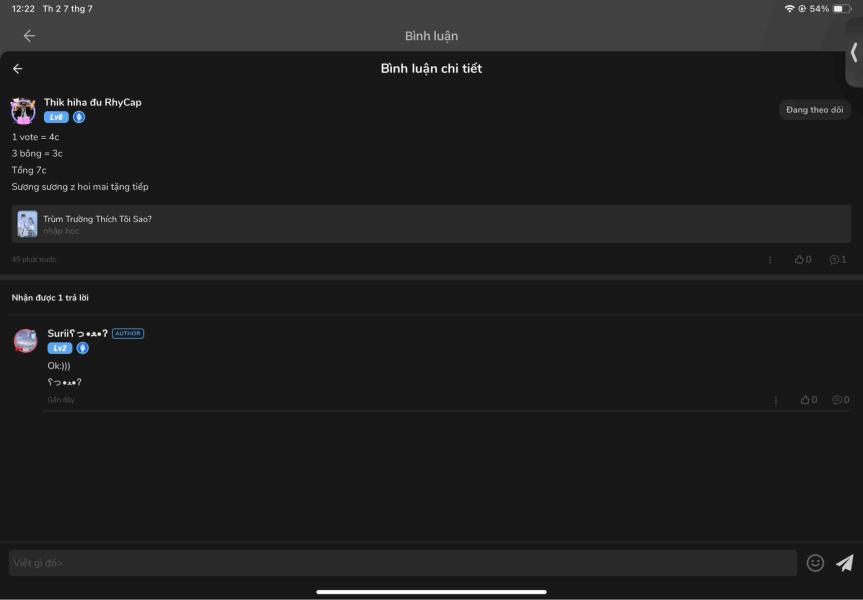The image size is (863, 600).
Task: Tap the user name Thik hiha đu RhyCap
Action: 92,102
